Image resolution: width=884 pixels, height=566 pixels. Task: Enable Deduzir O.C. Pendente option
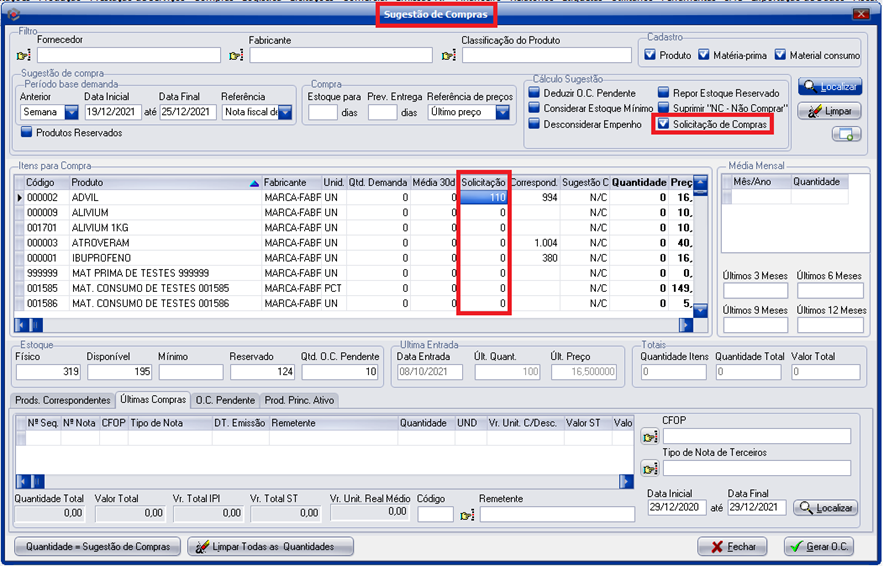click(x=534, y=93)
